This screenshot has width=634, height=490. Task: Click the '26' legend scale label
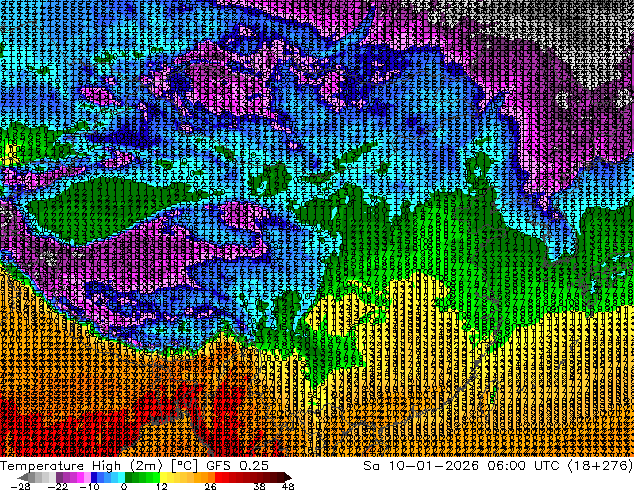tap(210, 486)
